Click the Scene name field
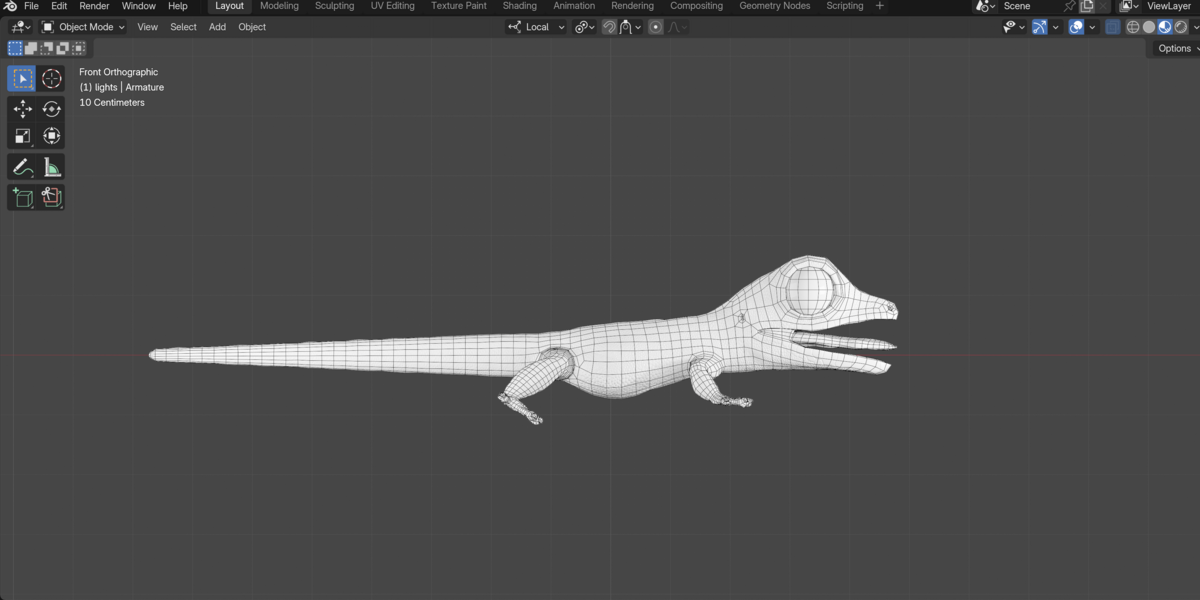The image size is (1200, 600). (x=1029, y=6)
